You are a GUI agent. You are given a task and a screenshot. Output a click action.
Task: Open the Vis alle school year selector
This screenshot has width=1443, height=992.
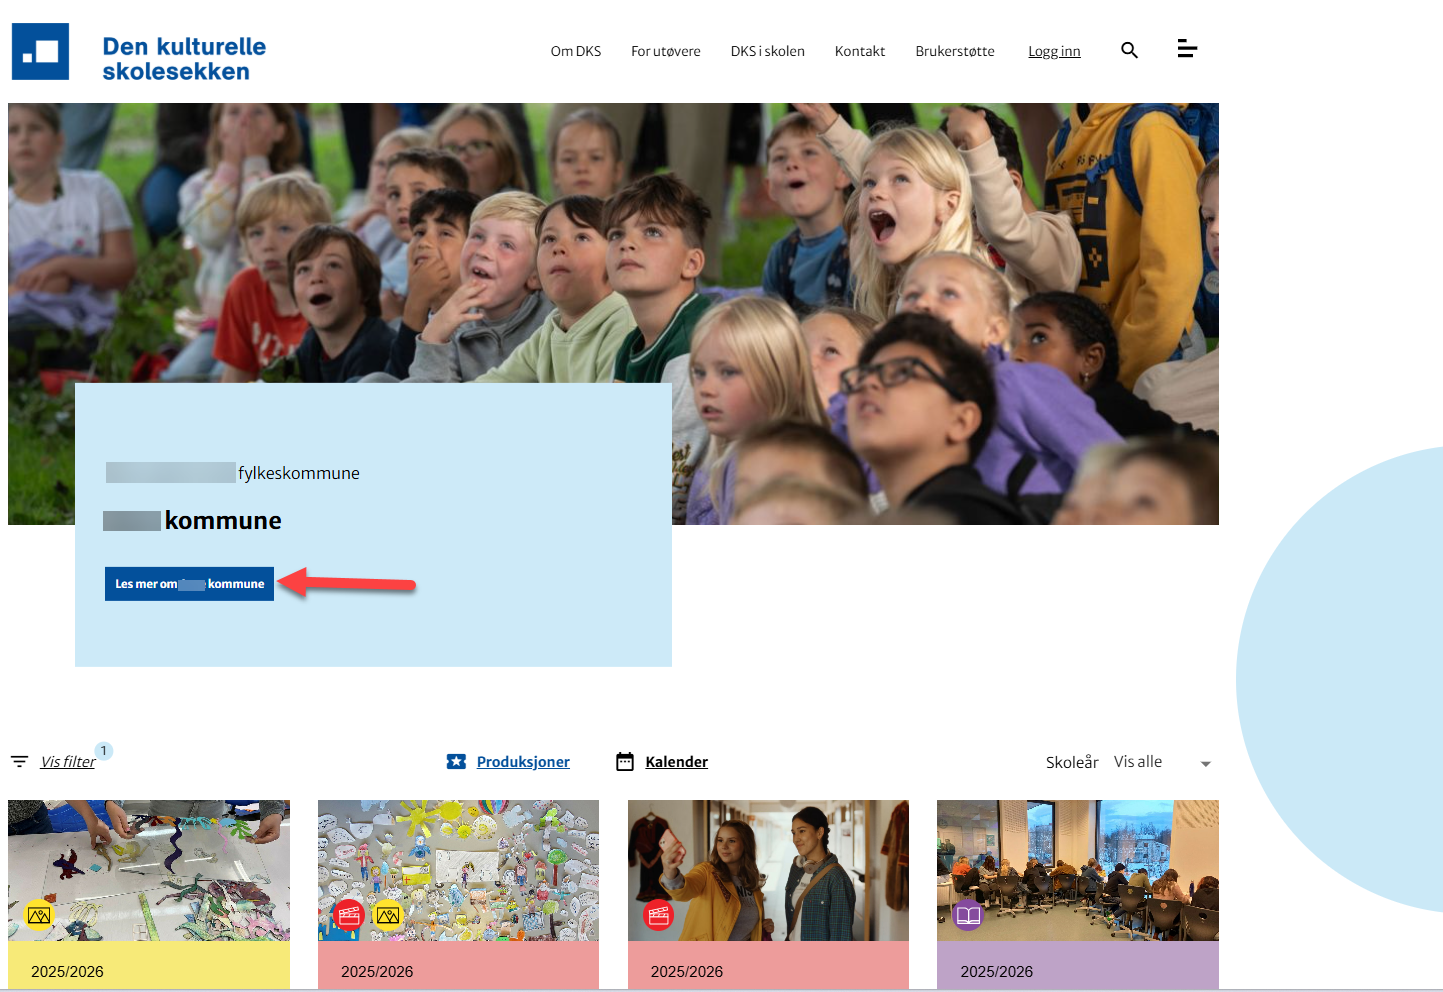pos(1138,762)
